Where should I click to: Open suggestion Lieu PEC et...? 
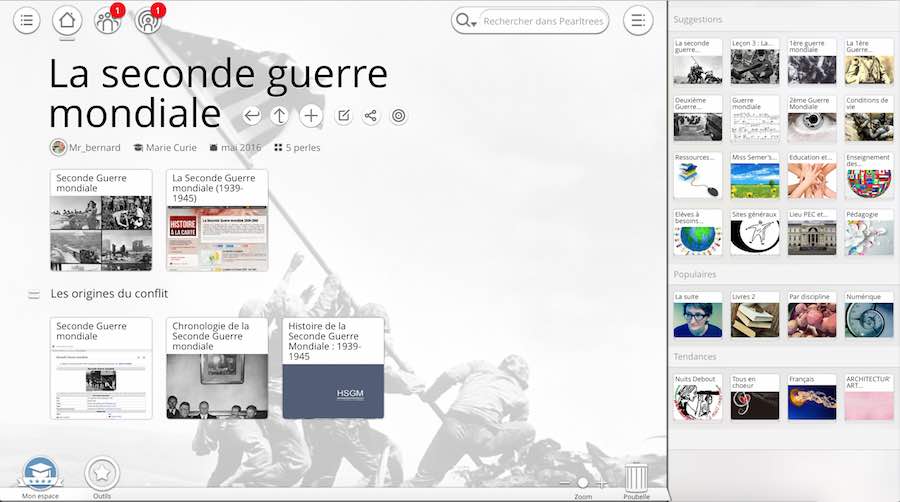click(812, 232)
